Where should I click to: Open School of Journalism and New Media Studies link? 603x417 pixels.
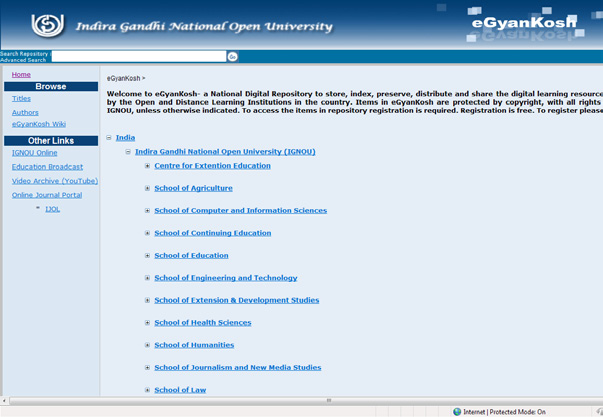(x=238, y=367)
